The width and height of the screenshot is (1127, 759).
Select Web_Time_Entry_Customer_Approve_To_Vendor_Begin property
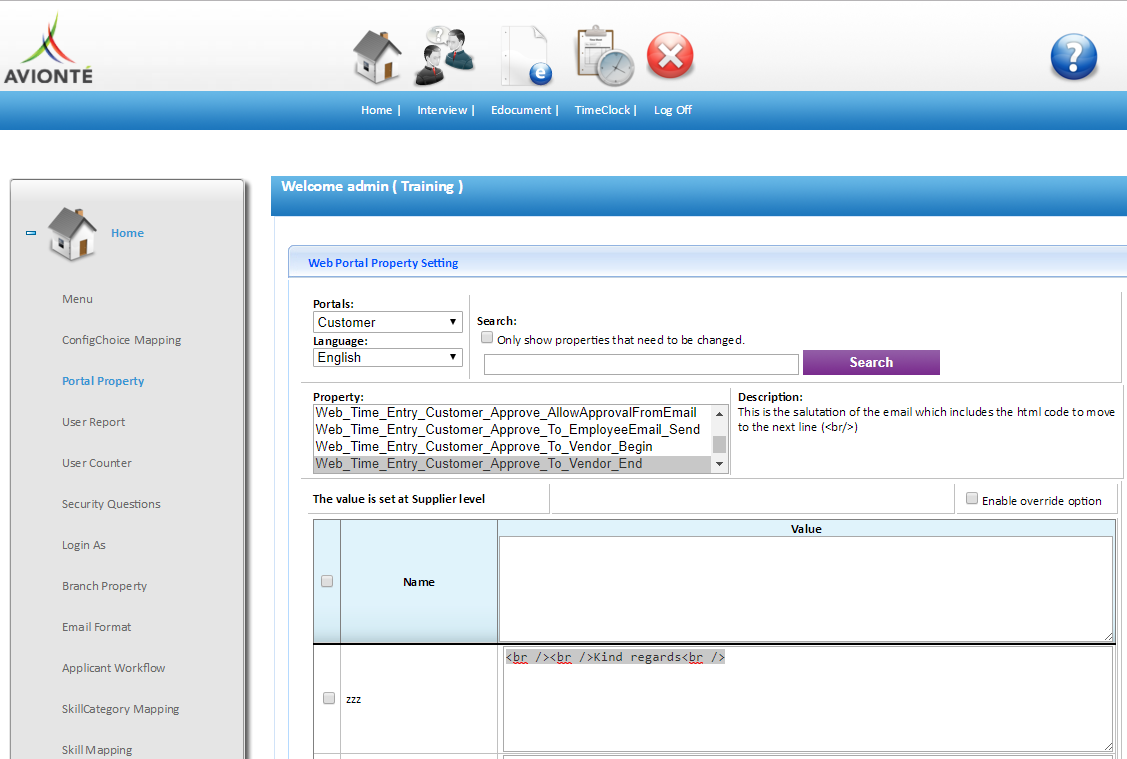pyautogui.click(x=512, y=447)
